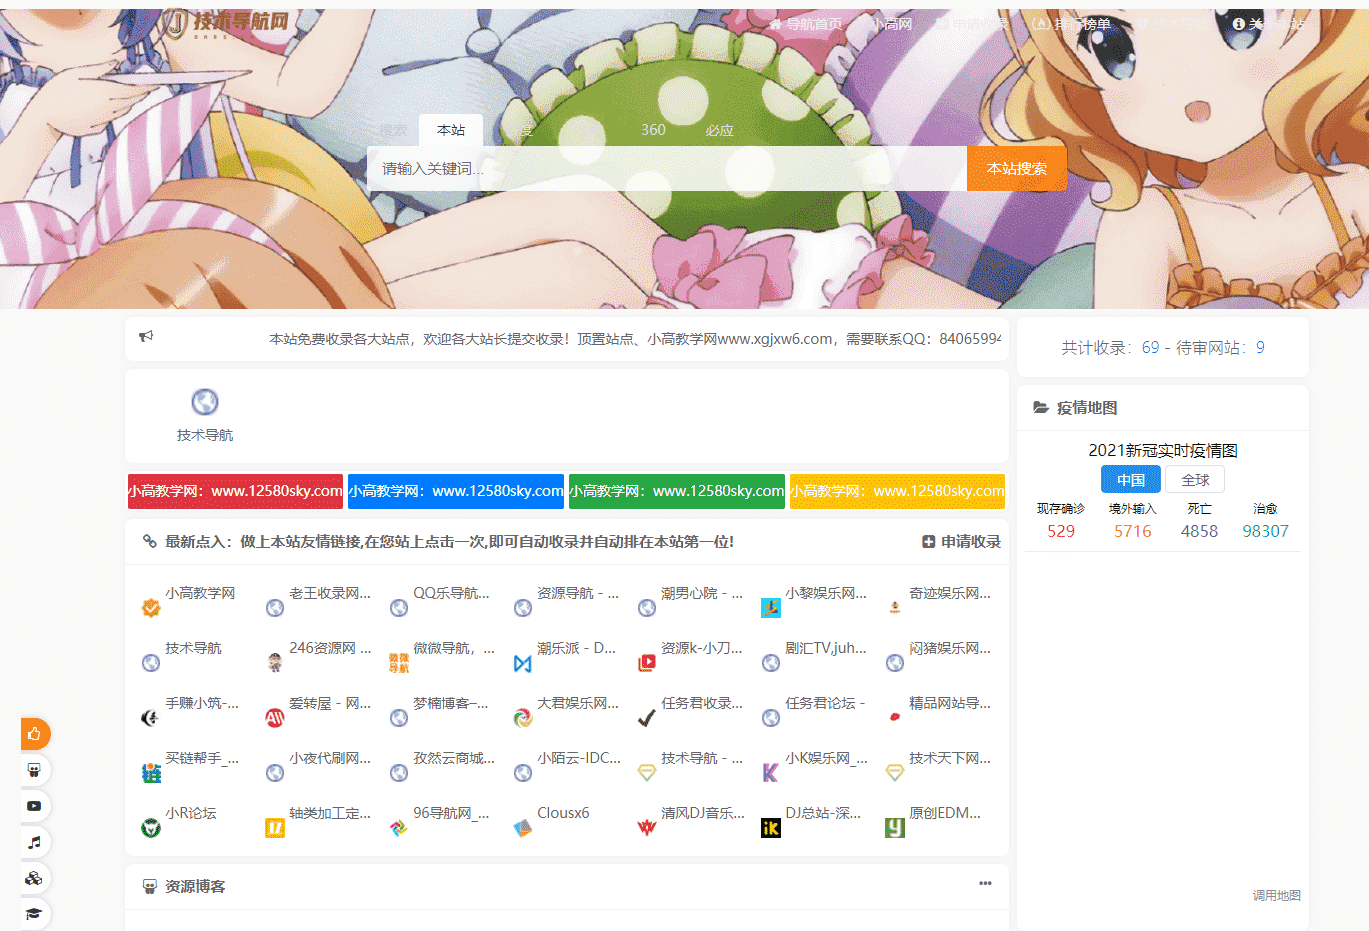Open the 剧汇TV,juh link

pos(826,648)
